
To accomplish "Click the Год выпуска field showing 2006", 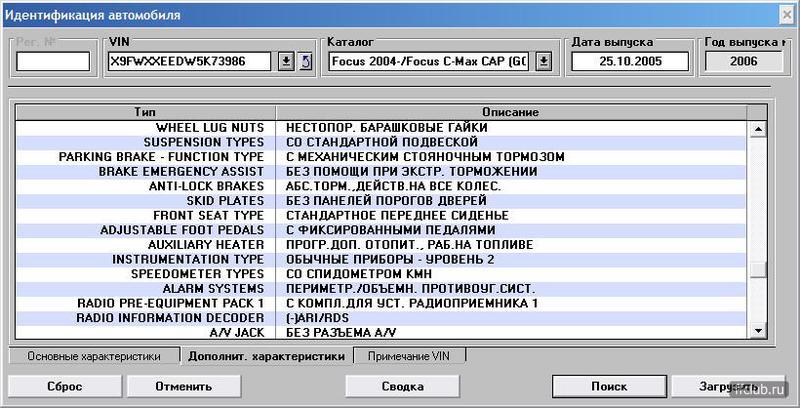I will 743,62.
